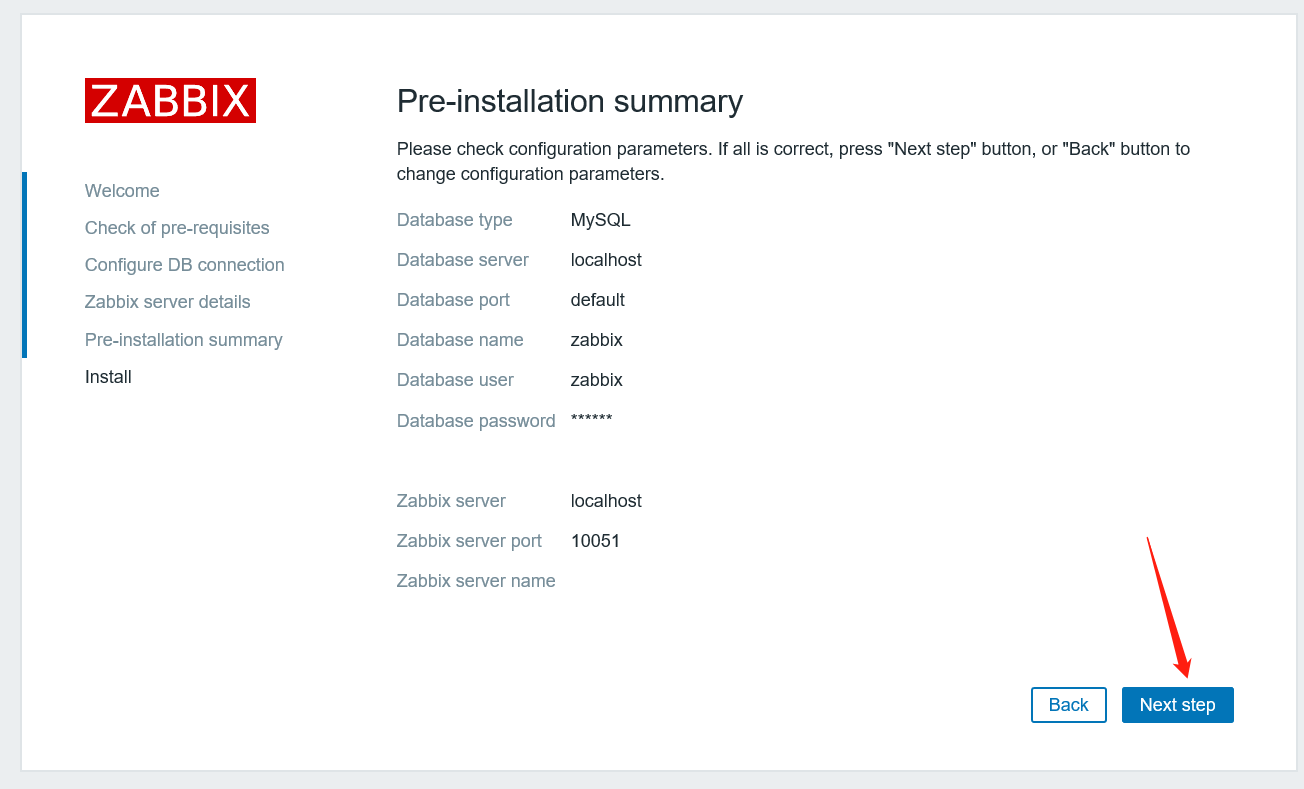Click the Database server localhost value
The height and width of the screenshot is (789, 1304).
606,260
